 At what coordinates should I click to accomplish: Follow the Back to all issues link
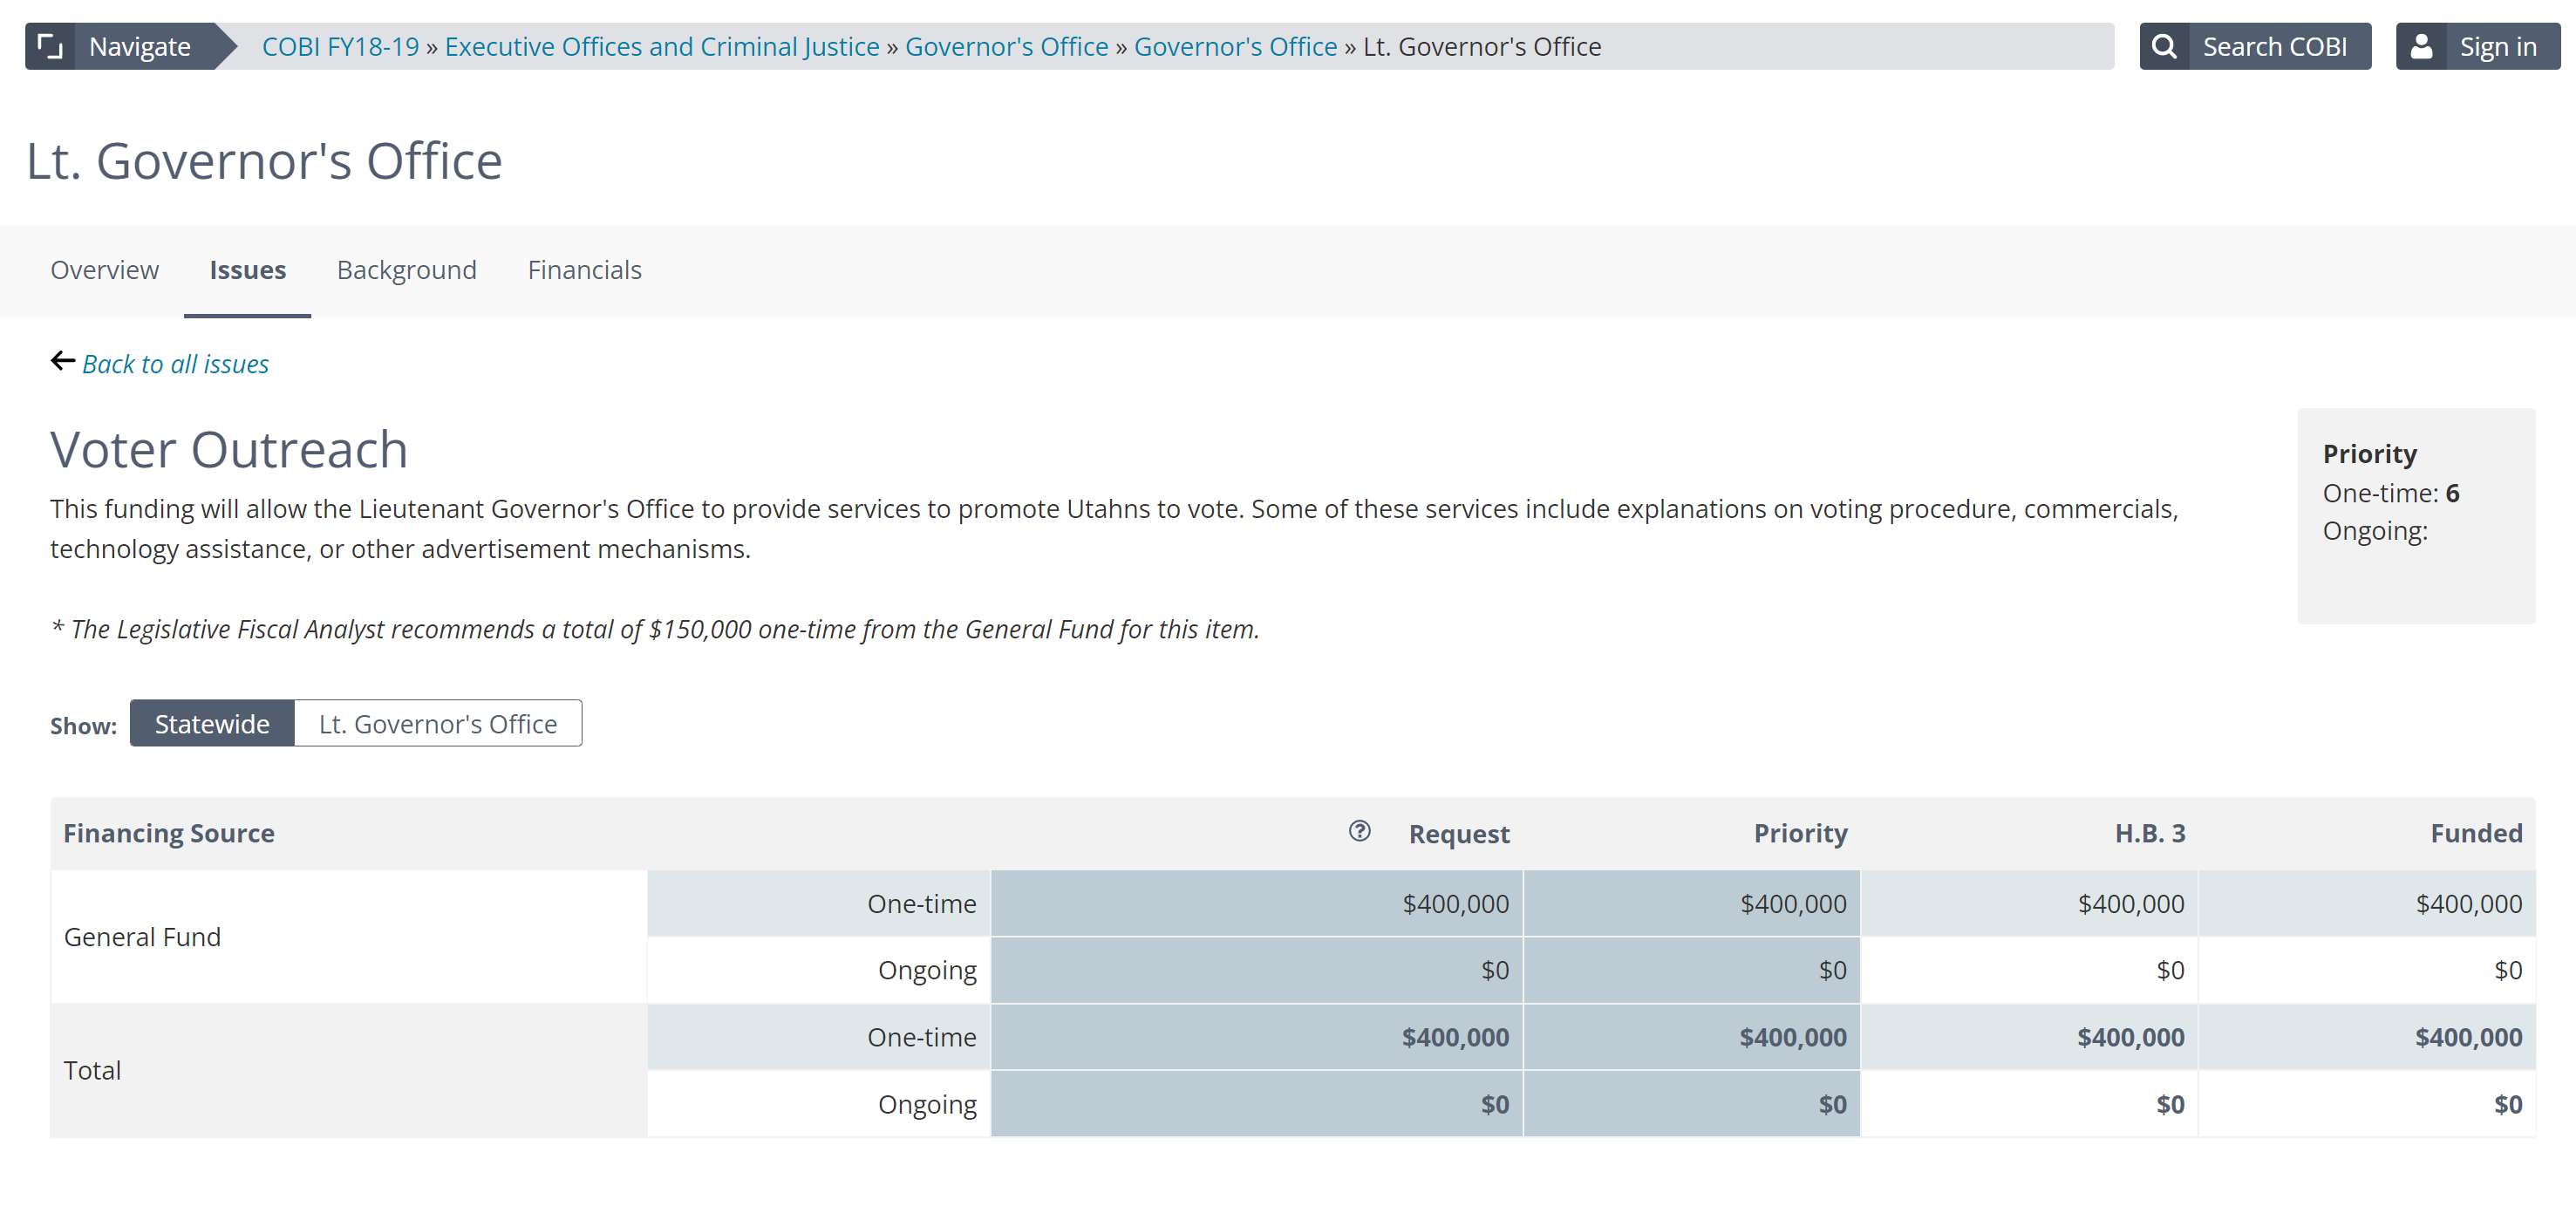pos(175,364)
